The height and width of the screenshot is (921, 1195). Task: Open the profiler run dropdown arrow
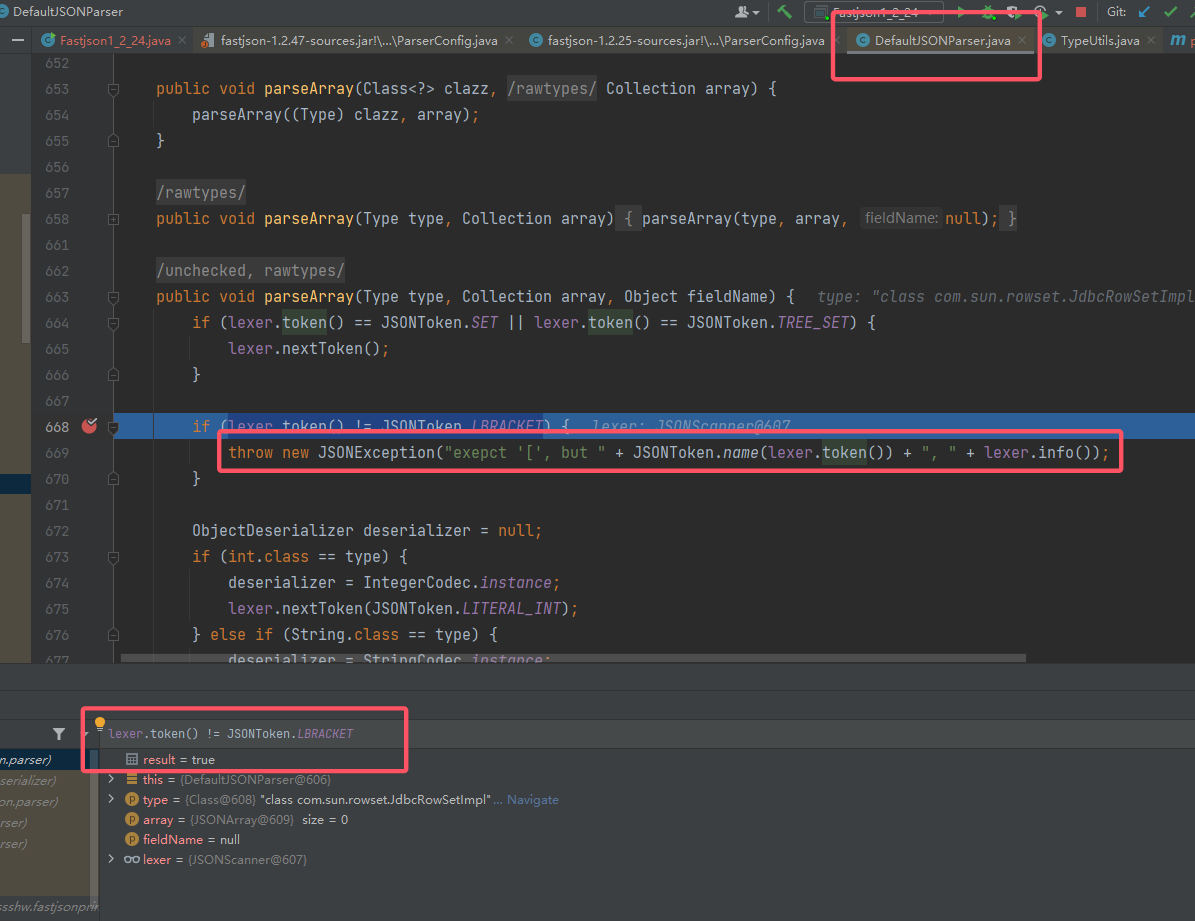1059,12
